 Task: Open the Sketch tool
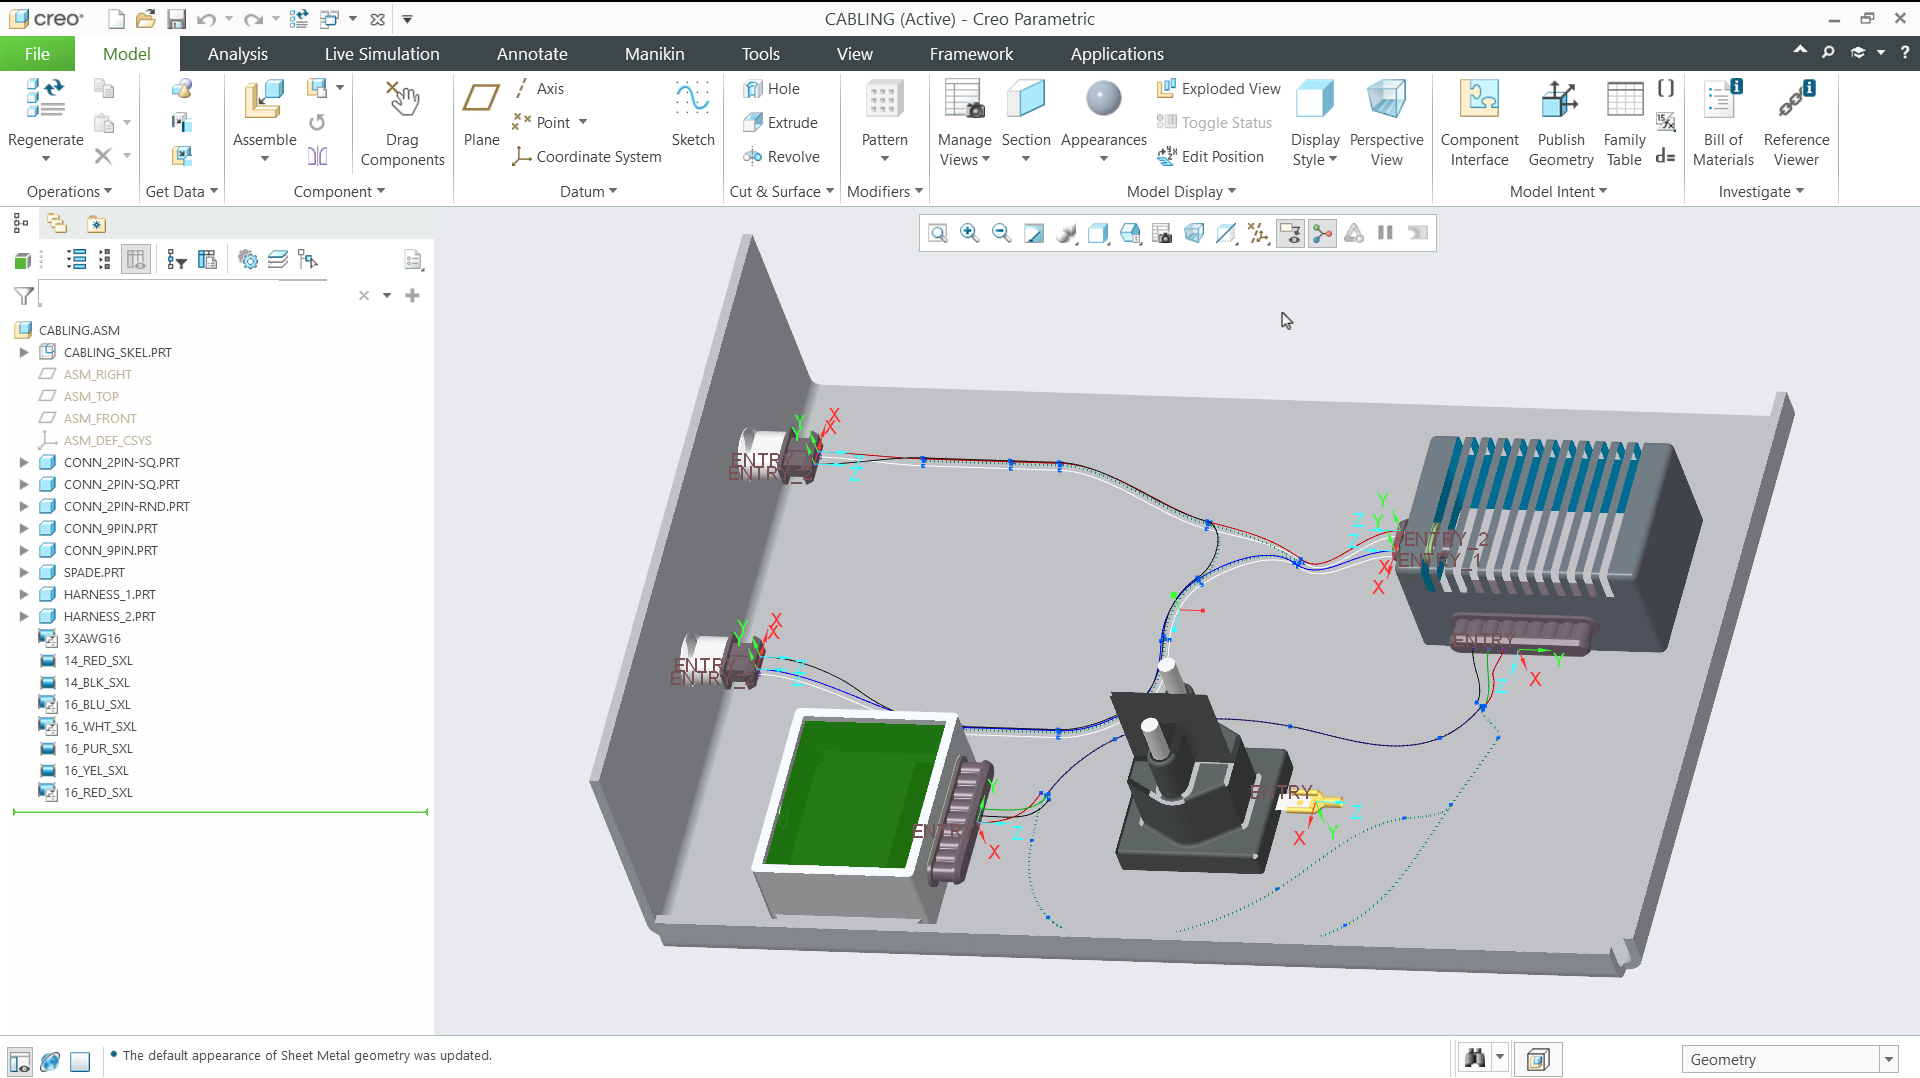(693, 113)
